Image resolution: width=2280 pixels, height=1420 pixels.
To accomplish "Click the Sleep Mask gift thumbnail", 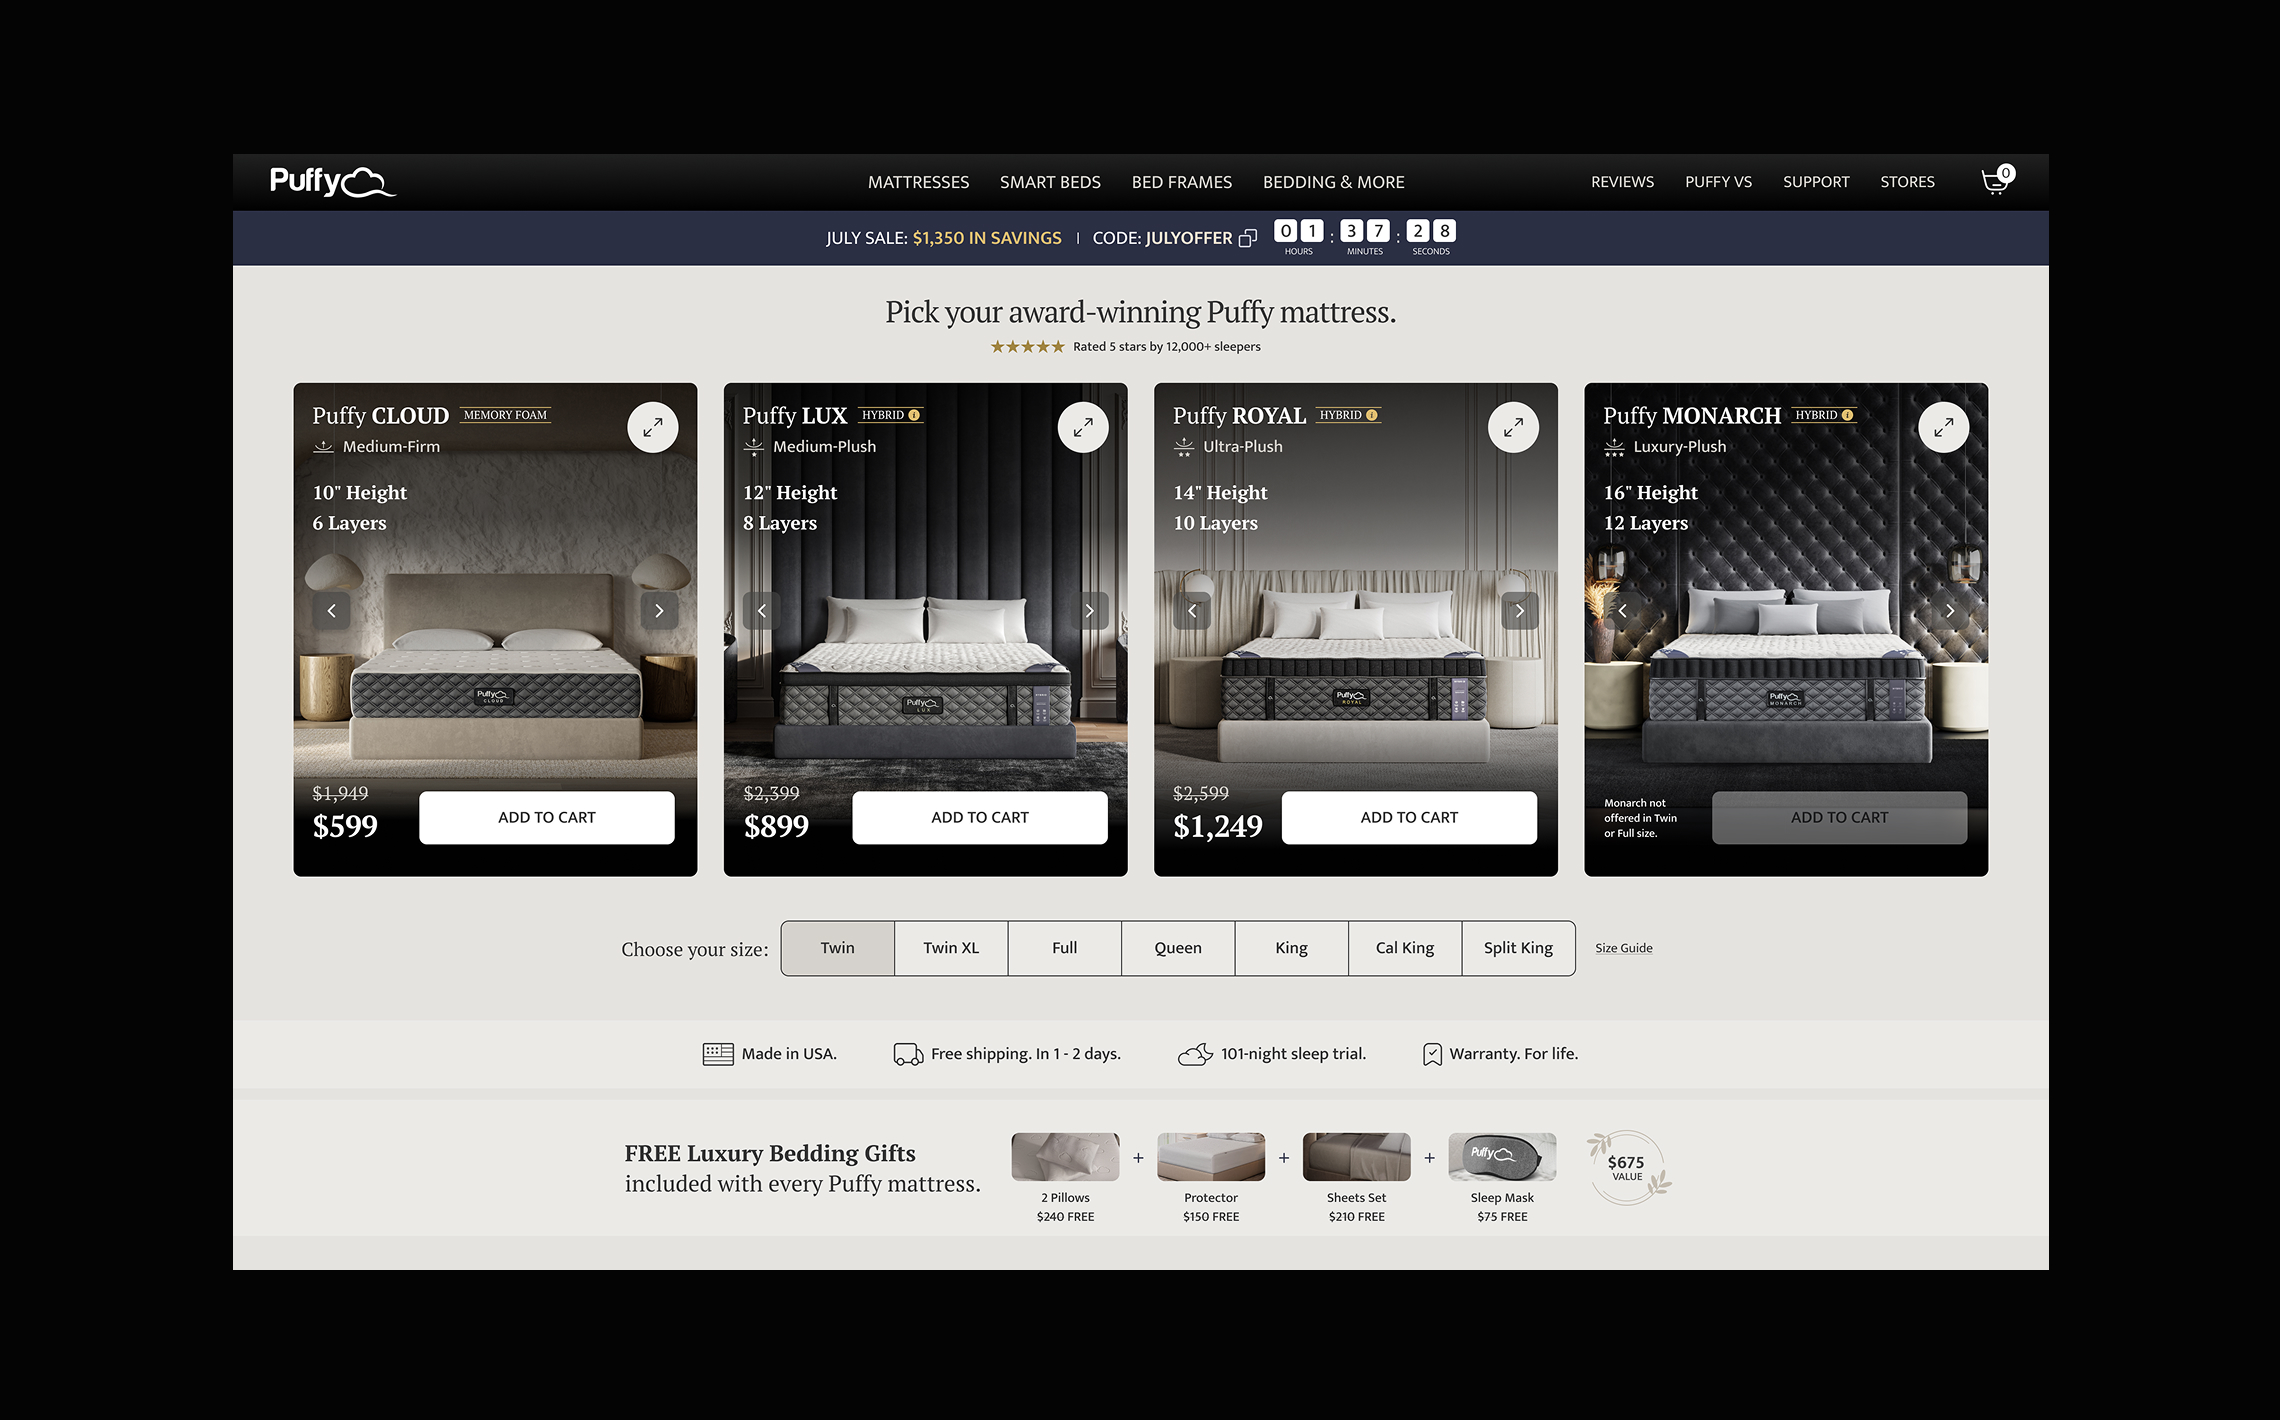I will [1502, 1157].
